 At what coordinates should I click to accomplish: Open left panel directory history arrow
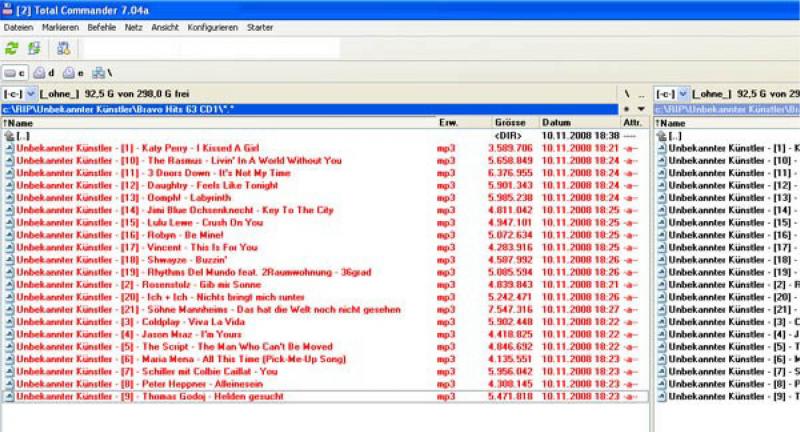641,109
